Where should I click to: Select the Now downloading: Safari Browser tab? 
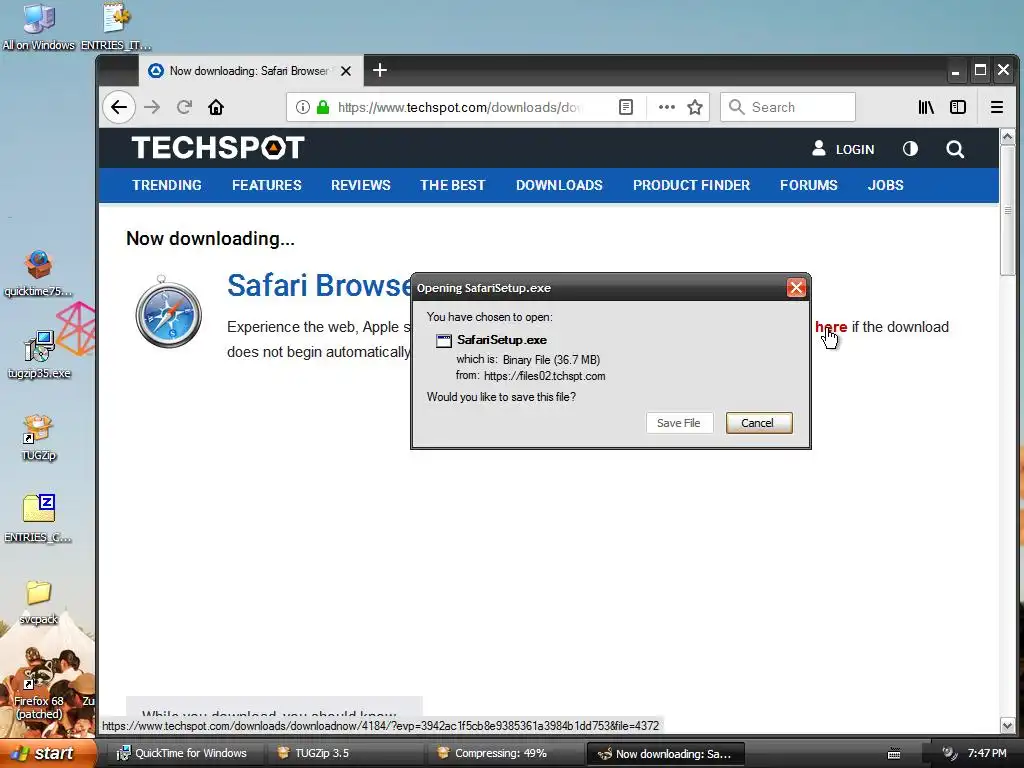point(249,71)
